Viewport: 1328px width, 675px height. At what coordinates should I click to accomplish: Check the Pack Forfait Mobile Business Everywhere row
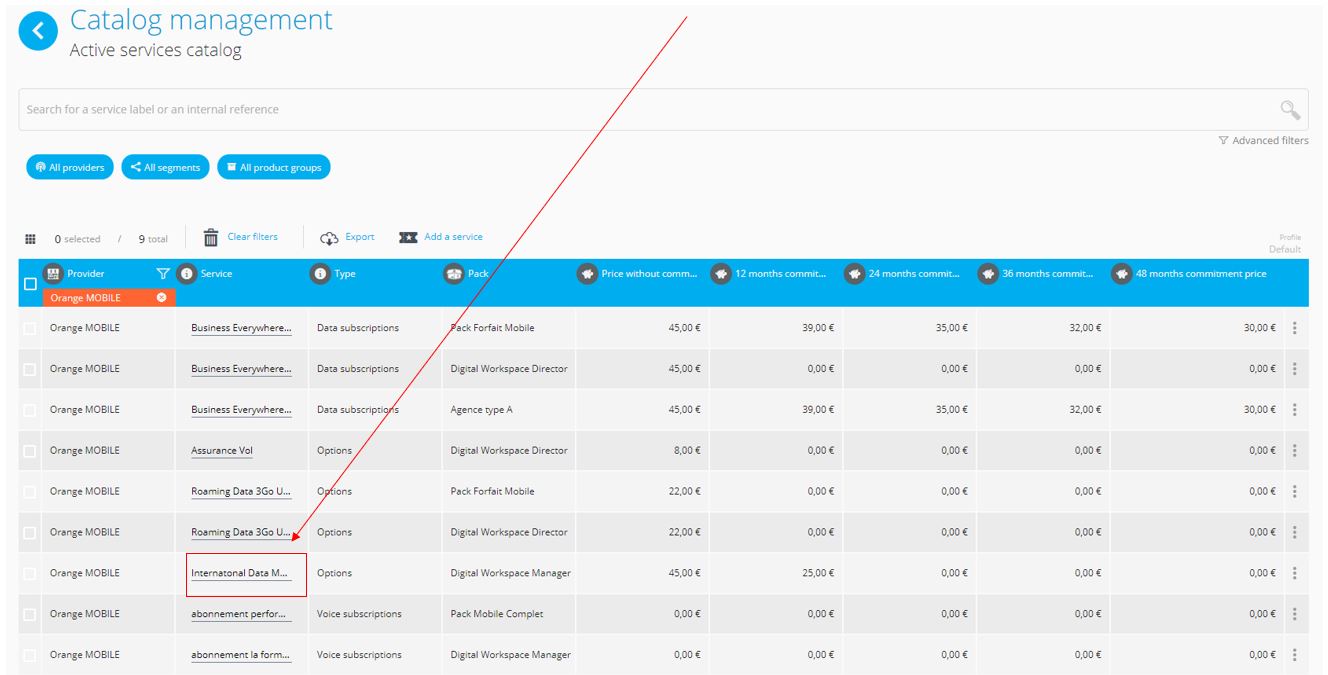tap(30, 328)
